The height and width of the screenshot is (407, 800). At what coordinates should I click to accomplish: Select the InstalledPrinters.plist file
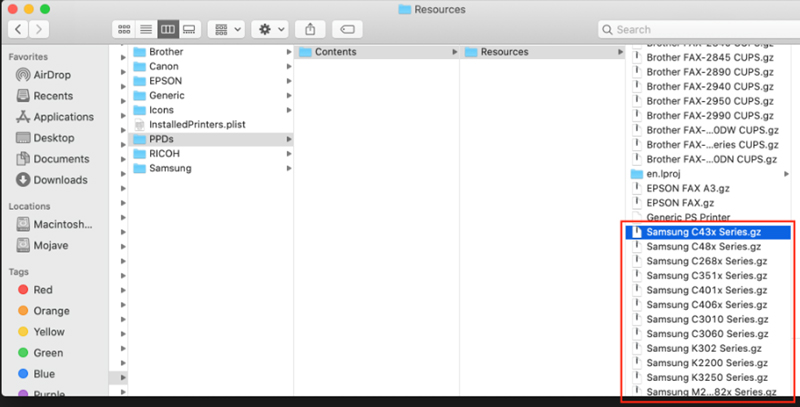tap(211, 124)
